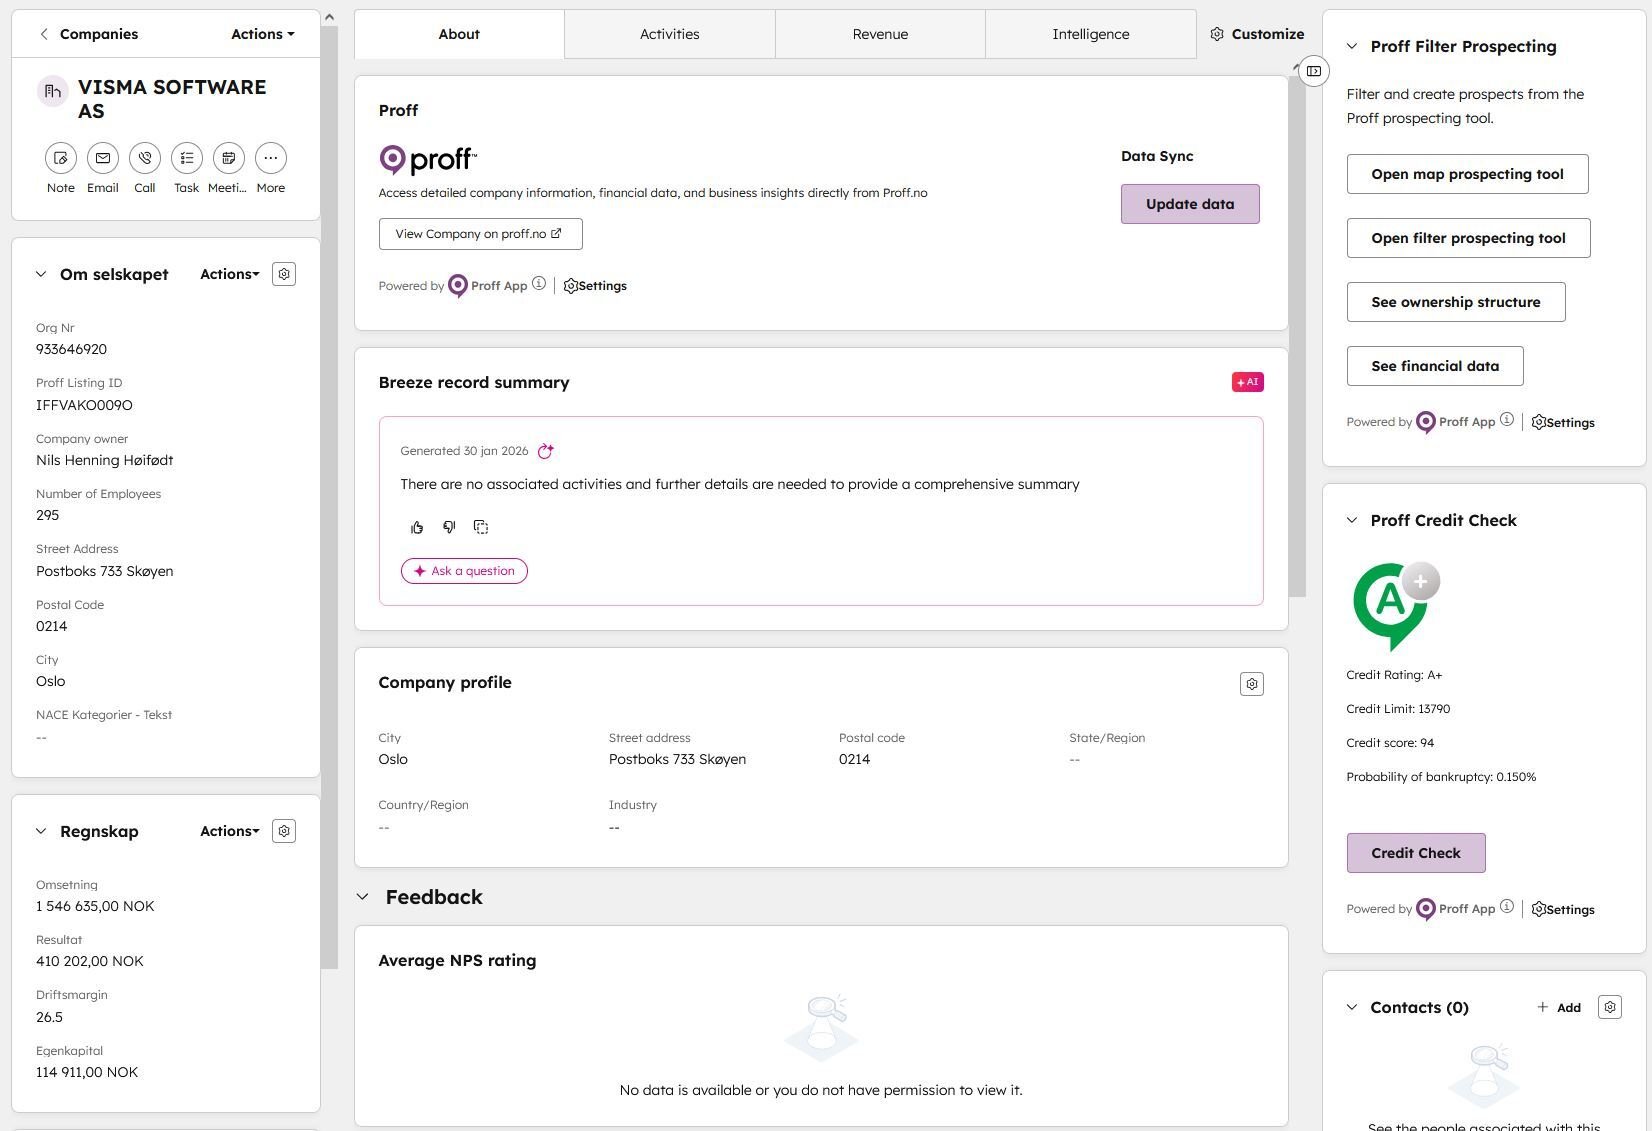Collapse the Contacts (0) panel
1652x1131 pixels.
[1352, 1007]
